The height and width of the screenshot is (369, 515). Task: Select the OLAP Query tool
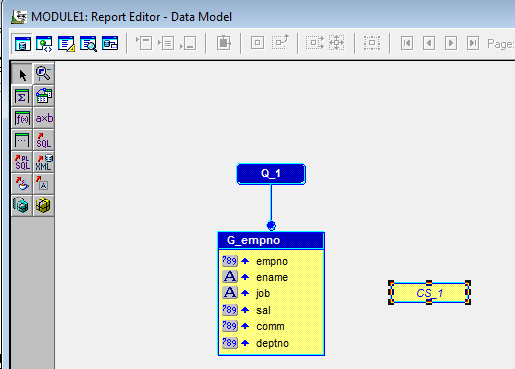(44, 205)
